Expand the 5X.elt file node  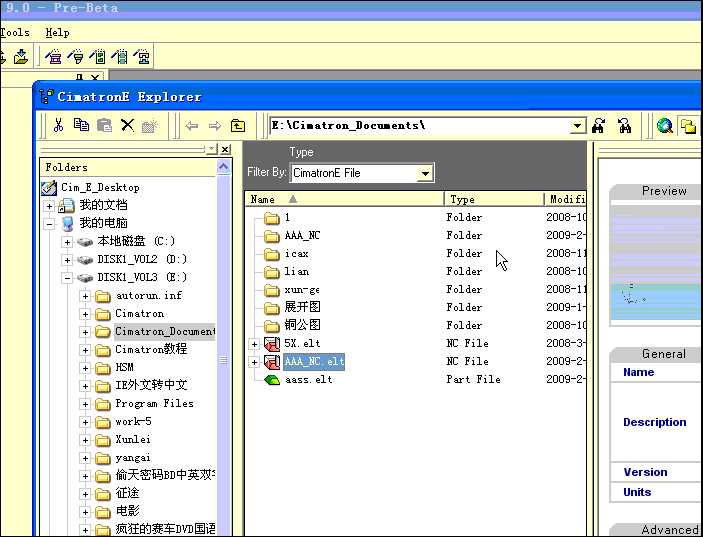(254, 344)
